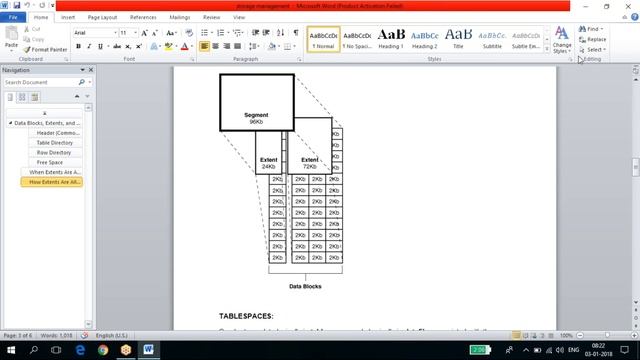The height and width of the screenshot is (360, 640).
Task: Open the Replace dialog
Action: (593, 39)
